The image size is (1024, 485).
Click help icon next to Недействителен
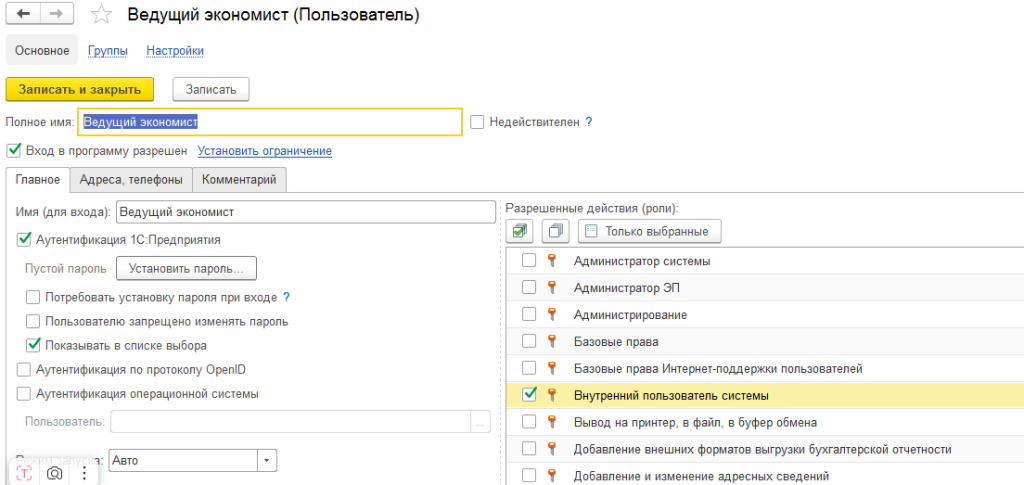tap(589, 122)
